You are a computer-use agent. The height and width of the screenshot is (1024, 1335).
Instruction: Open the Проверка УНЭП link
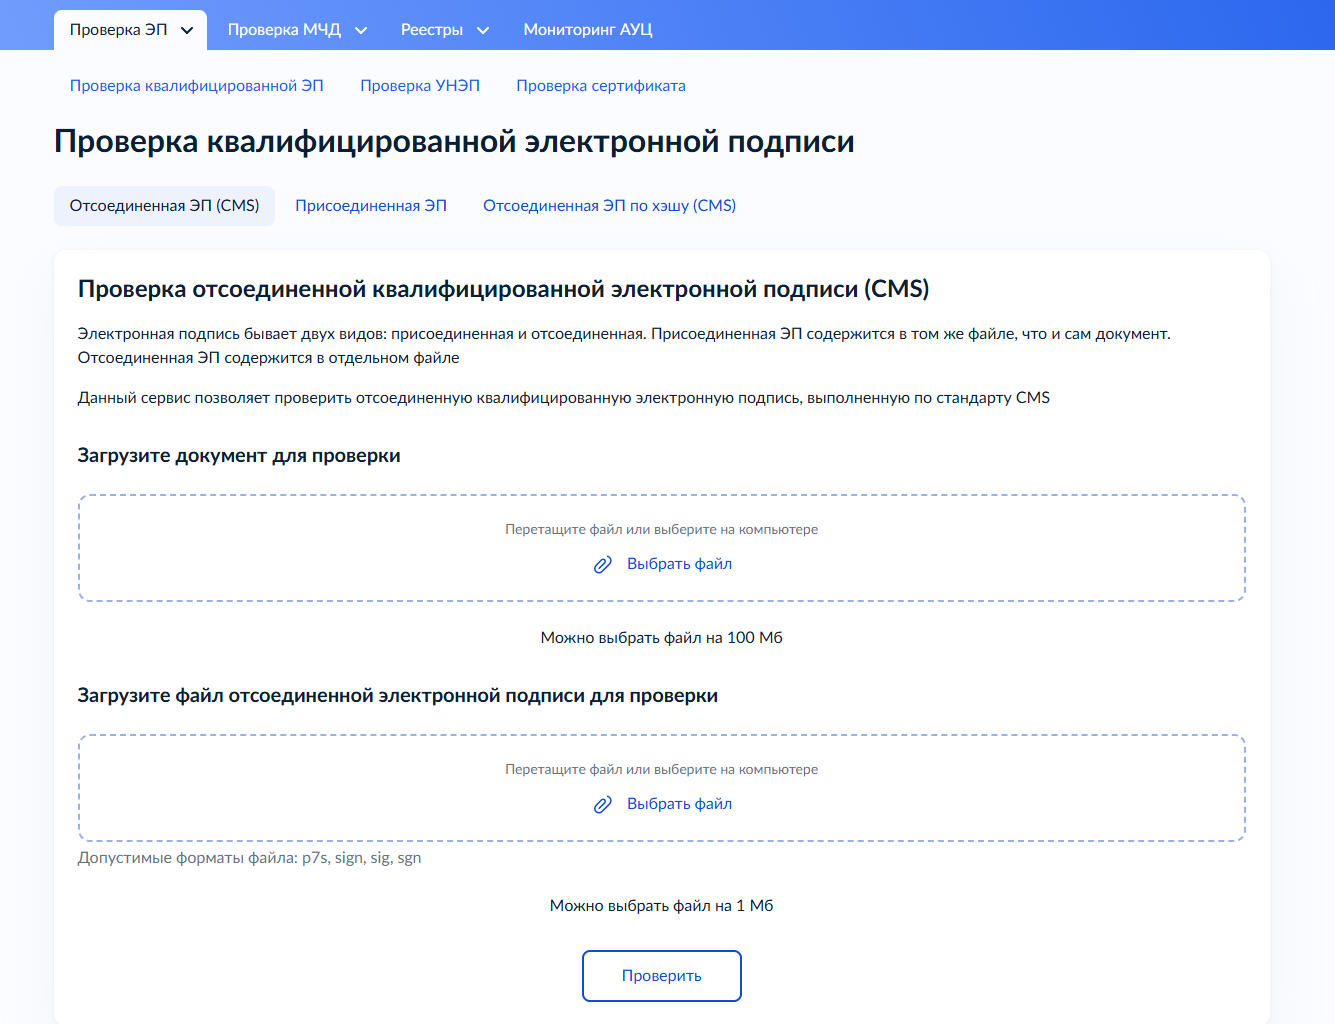420,86
